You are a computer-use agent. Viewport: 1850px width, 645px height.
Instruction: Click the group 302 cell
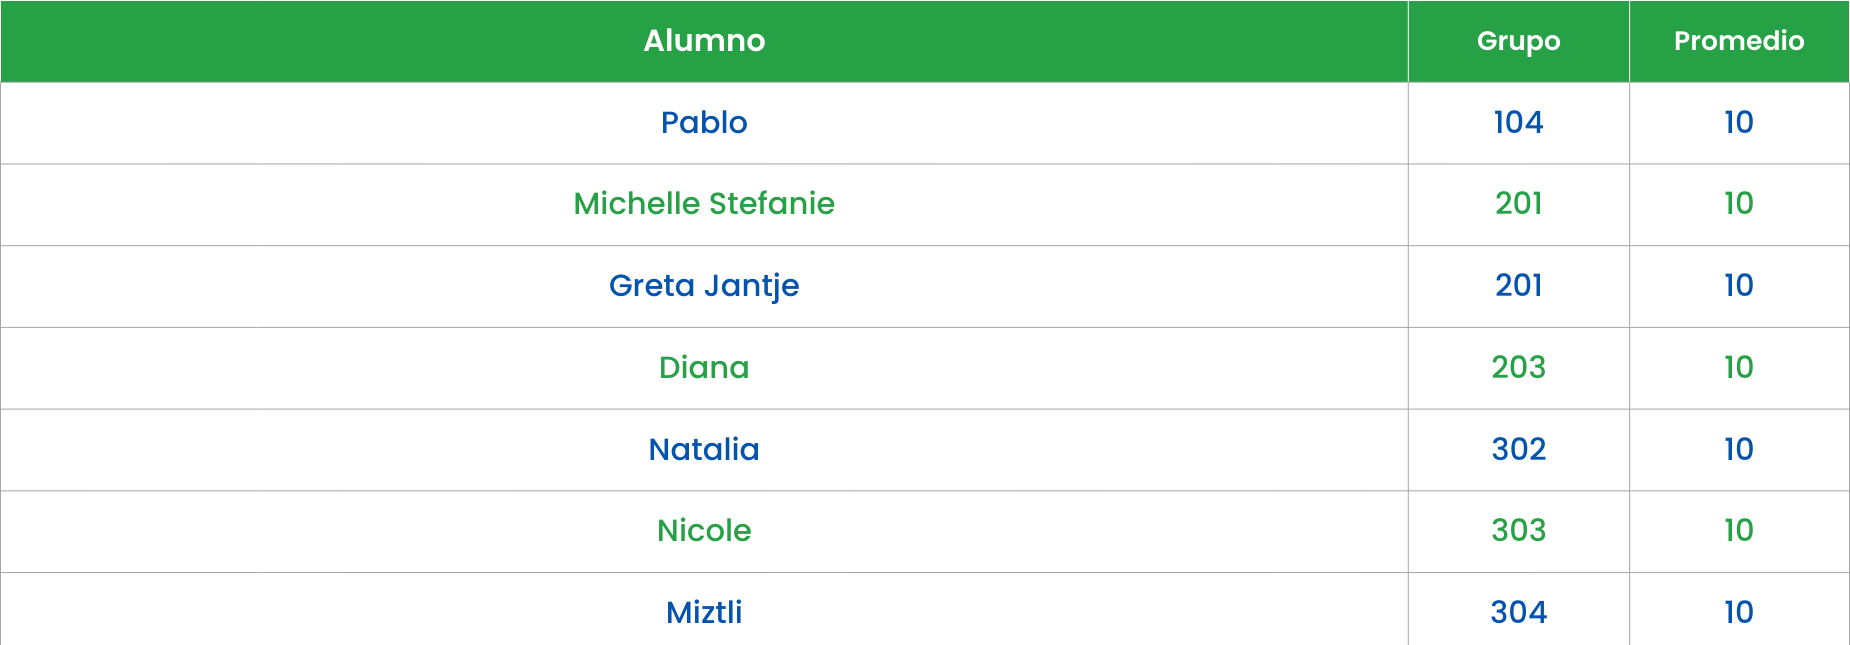[1518, 450]
